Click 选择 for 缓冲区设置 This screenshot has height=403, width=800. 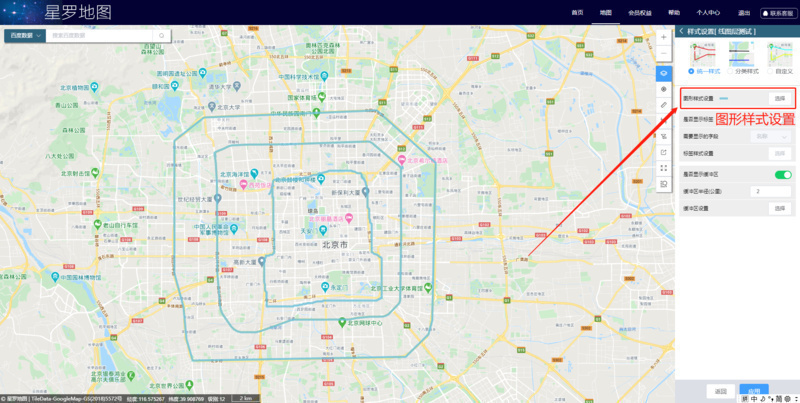[780, 208]
